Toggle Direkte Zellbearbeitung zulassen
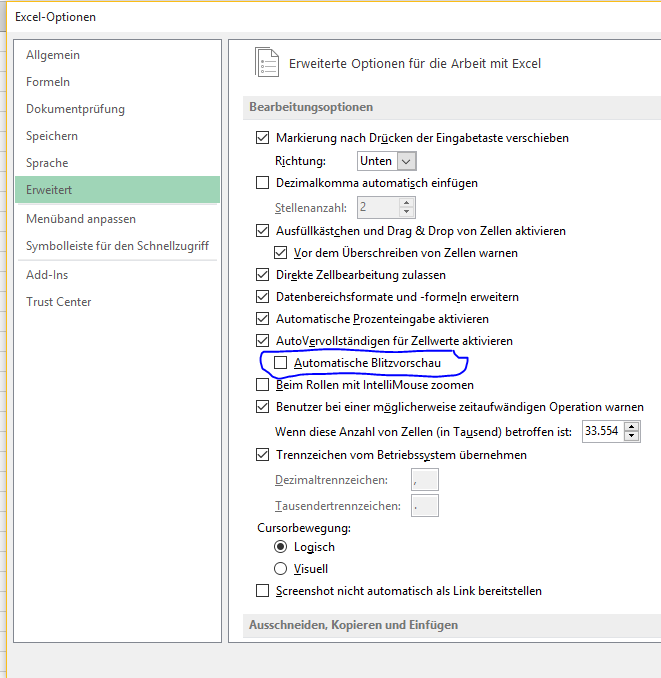Viewport: 661px width, 678px height. pos(262,275)
